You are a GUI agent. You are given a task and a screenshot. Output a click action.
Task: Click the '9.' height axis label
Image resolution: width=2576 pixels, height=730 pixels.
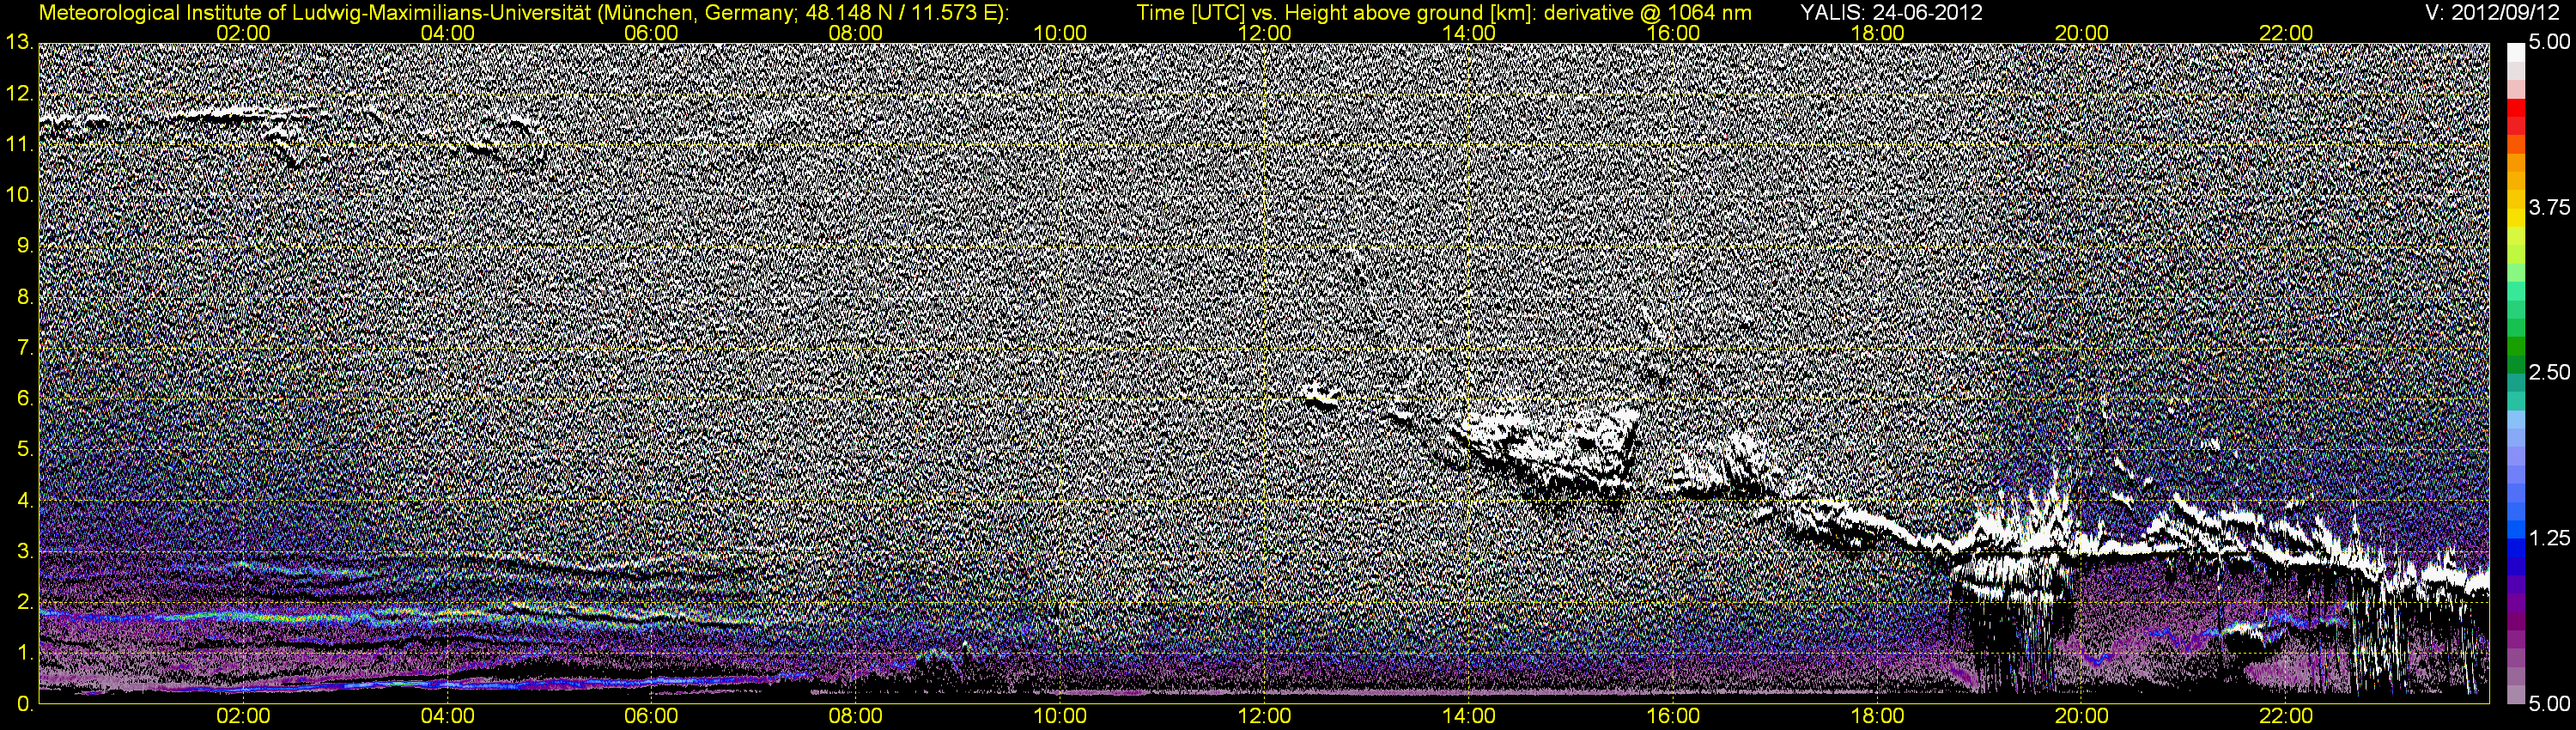coord(25,246)
